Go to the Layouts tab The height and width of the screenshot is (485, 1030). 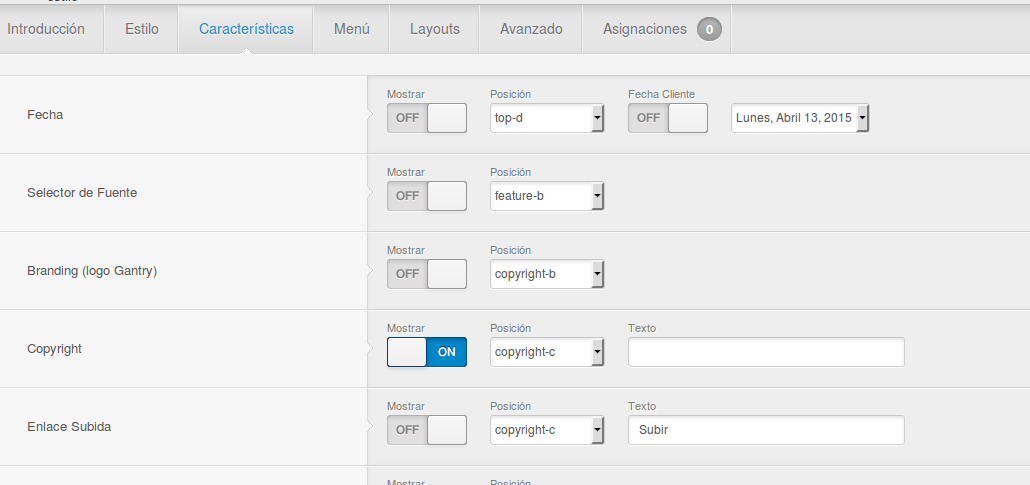coord(434,29)
